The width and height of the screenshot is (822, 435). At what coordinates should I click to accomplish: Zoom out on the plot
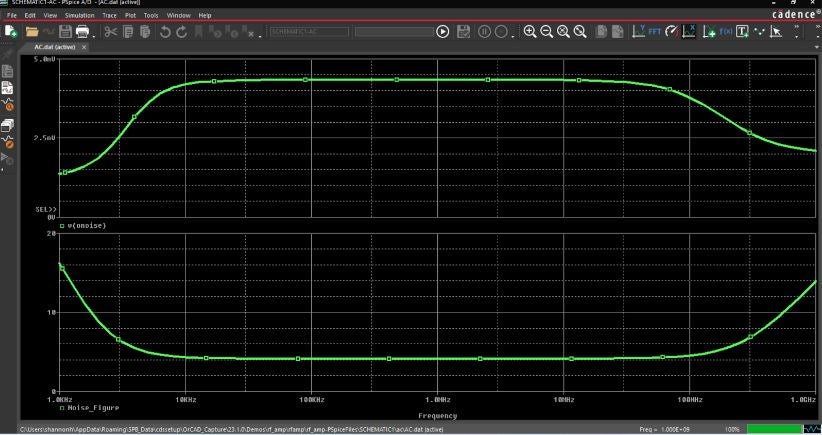point(546,32)
